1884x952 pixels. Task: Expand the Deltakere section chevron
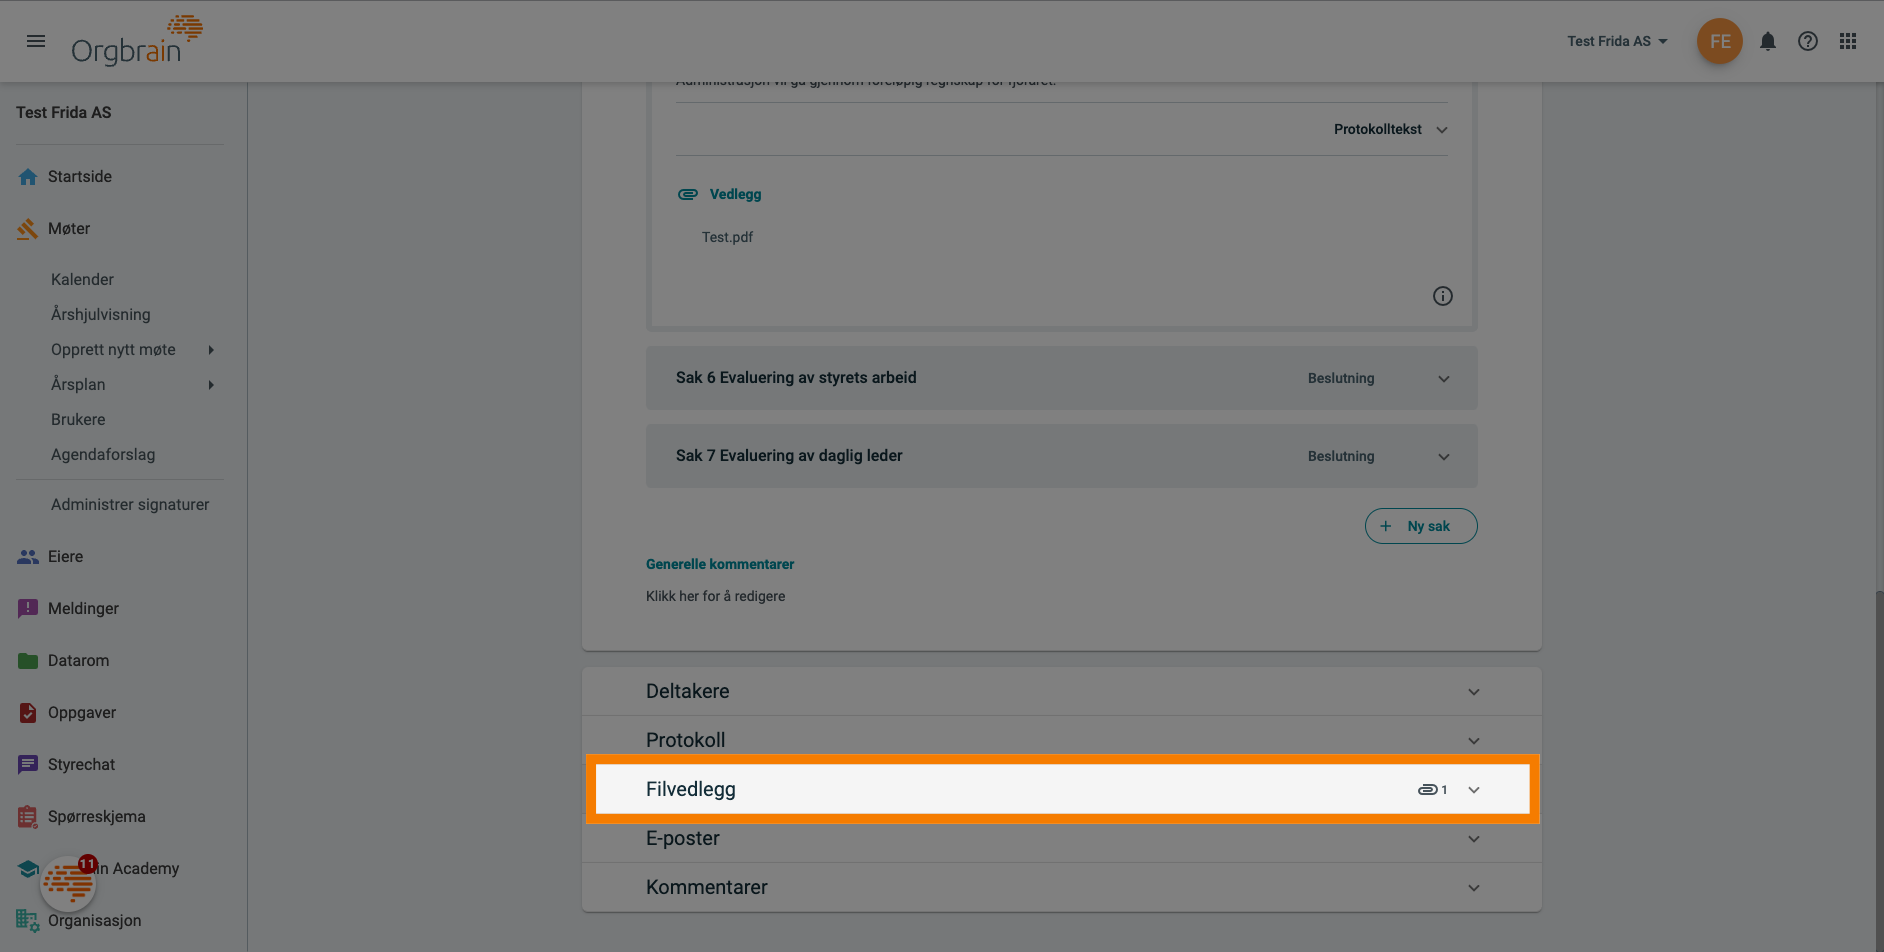tap(1474, 692)
